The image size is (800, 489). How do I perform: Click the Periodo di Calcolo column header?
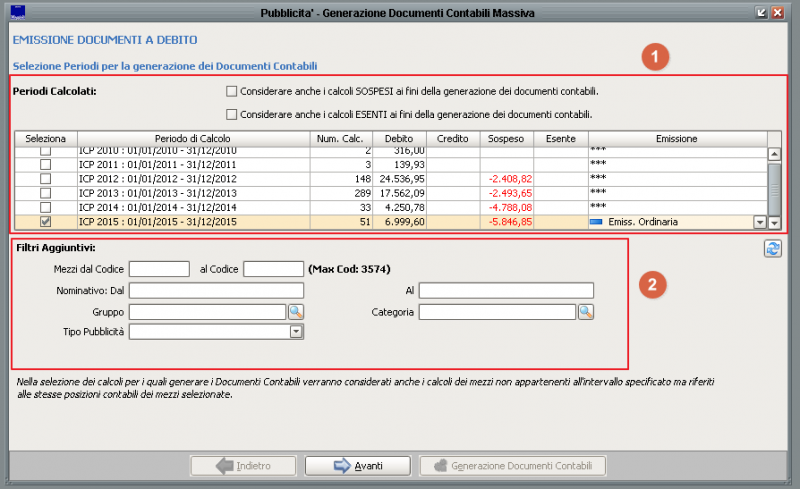click(x=192, y=138)
